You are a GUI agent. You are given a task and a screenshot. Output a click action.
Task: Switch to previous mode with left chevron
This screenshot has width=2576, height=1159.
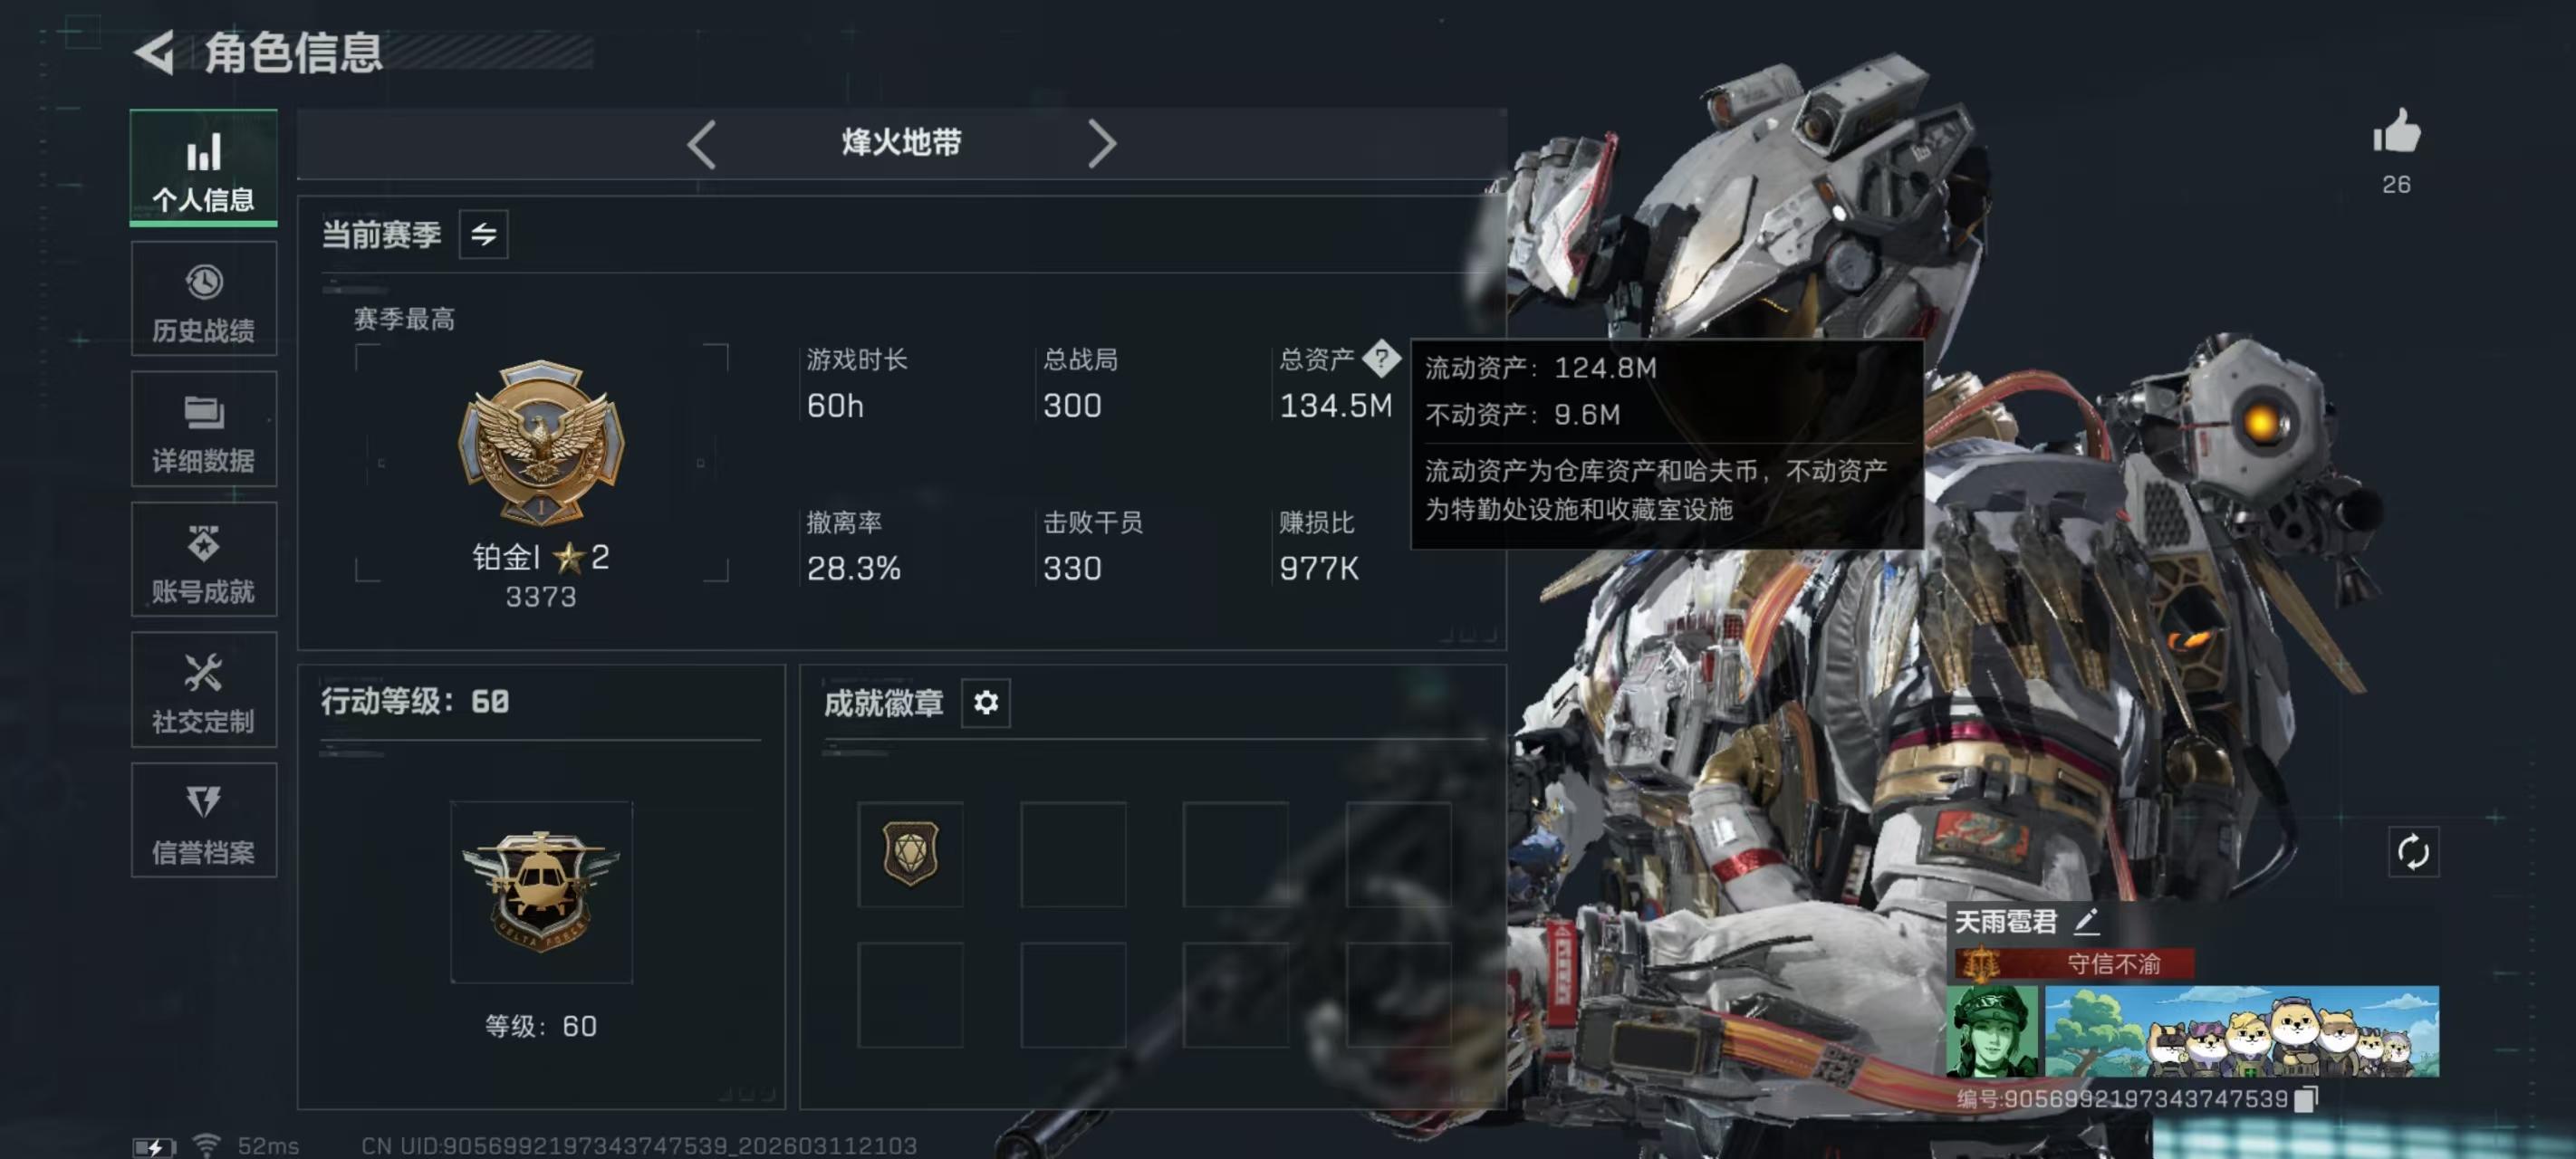tap(702, 144)
